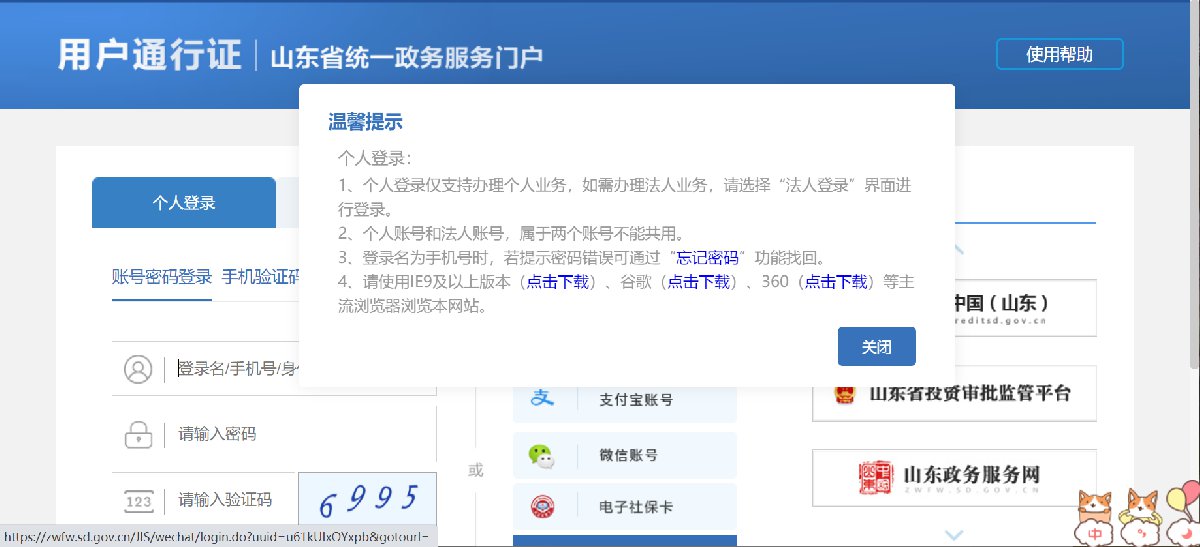Click the 谷歌 browser 点击下载 link
The width and height of the screenshot is (1200, 547).
(x=699, y=282)
